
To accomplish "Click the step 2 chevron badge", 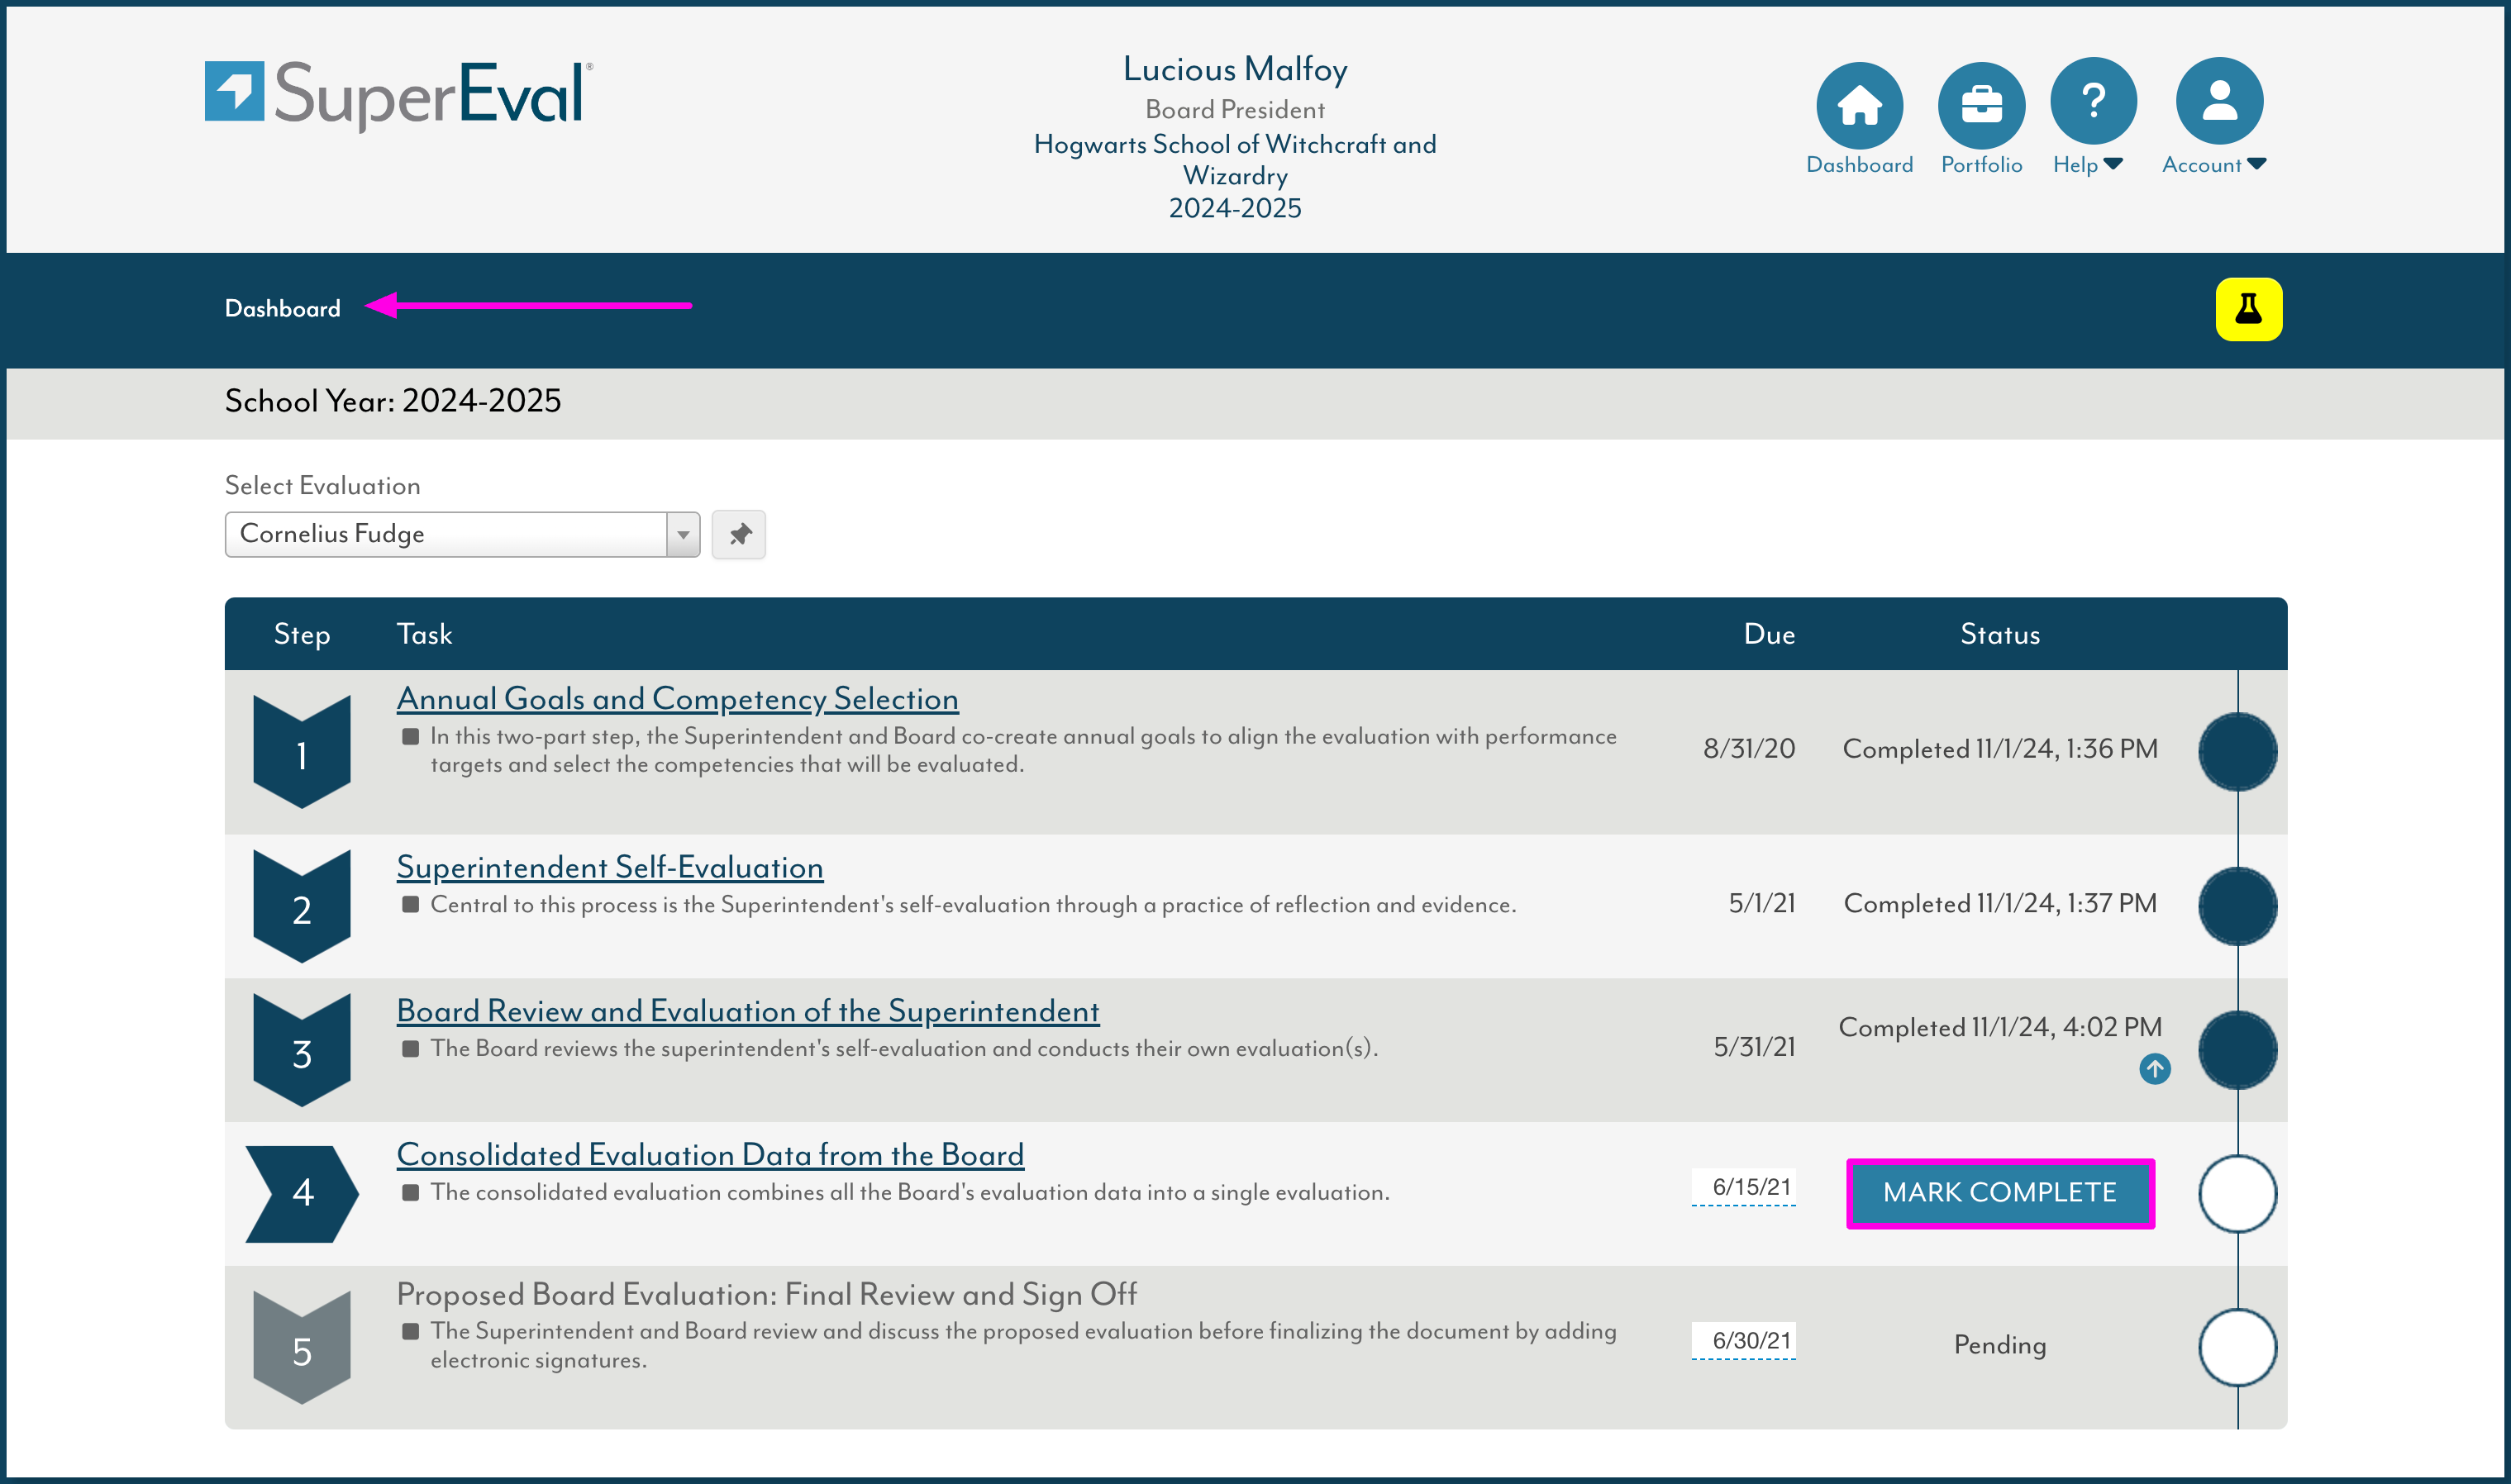I will pyautogui.click(x=302, y=906).
